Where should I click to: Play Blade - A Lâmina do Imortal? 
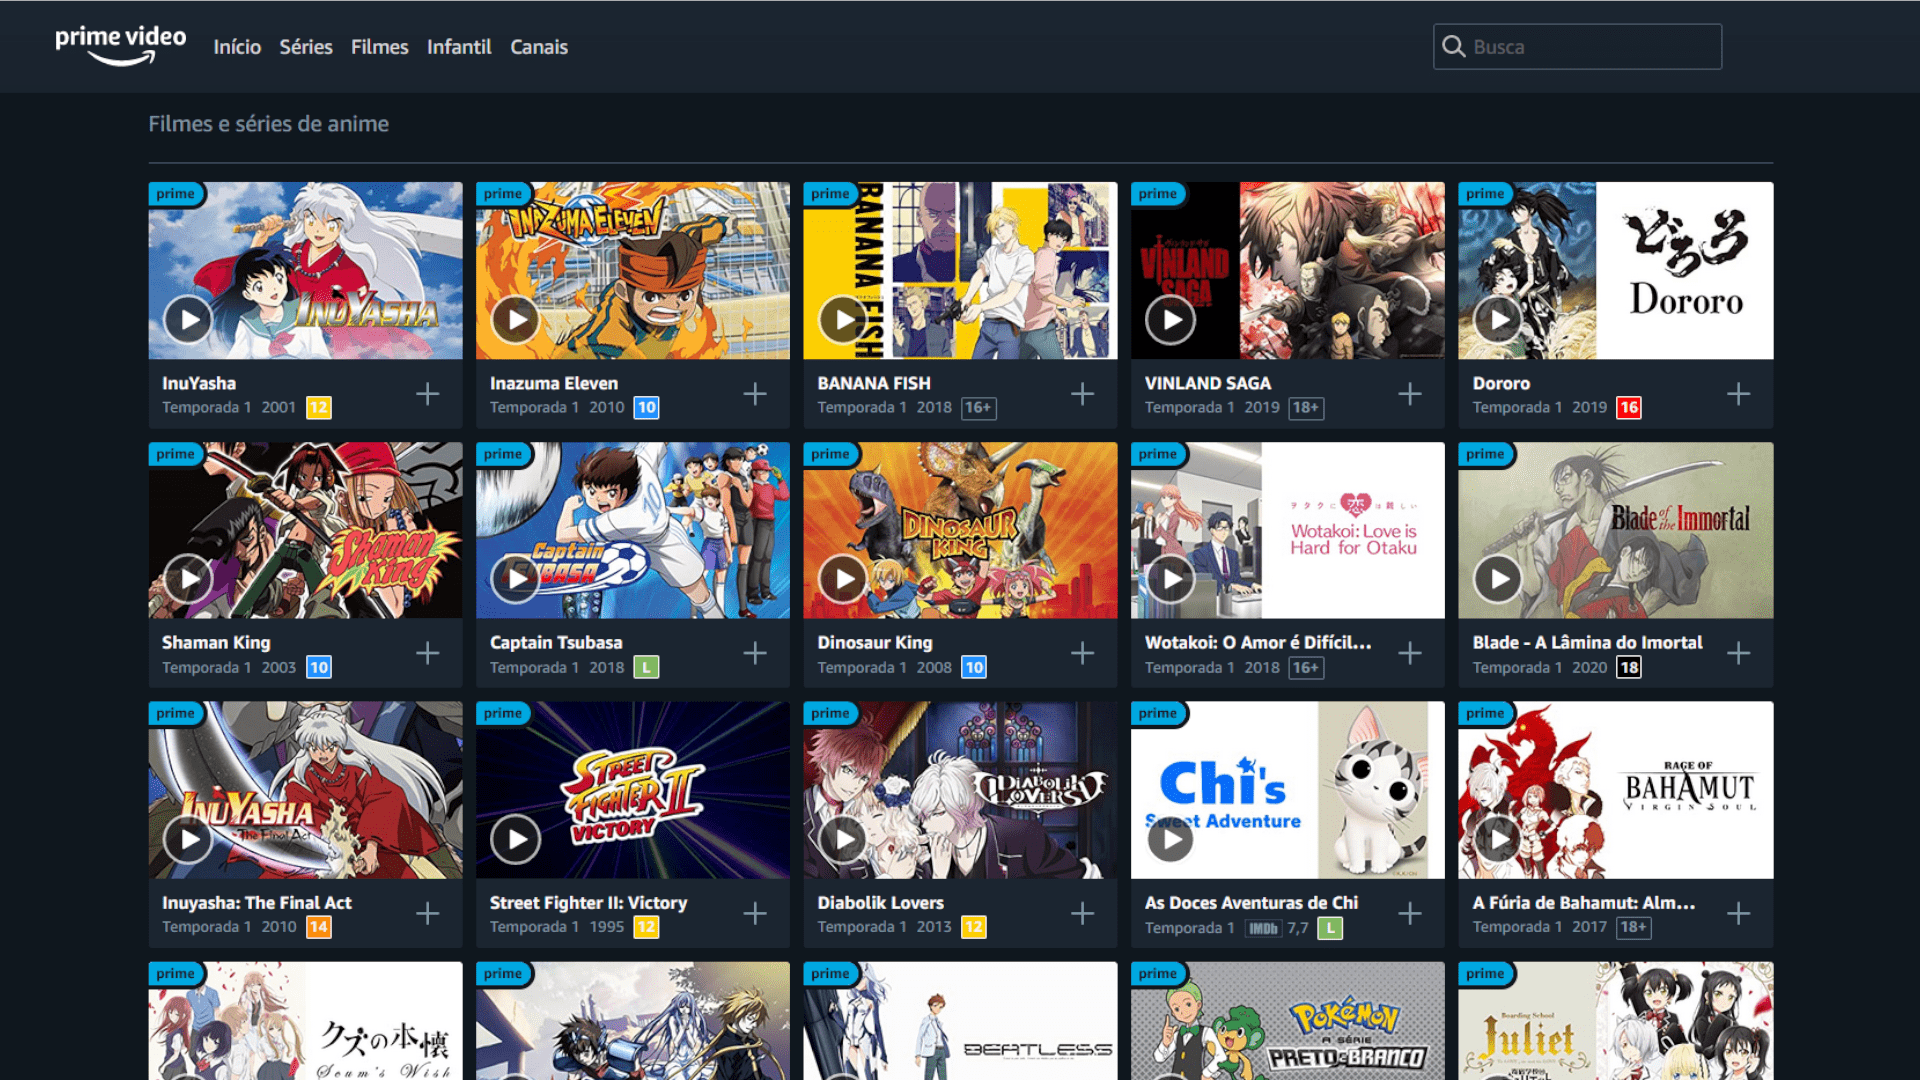[x=1499, y=579]
